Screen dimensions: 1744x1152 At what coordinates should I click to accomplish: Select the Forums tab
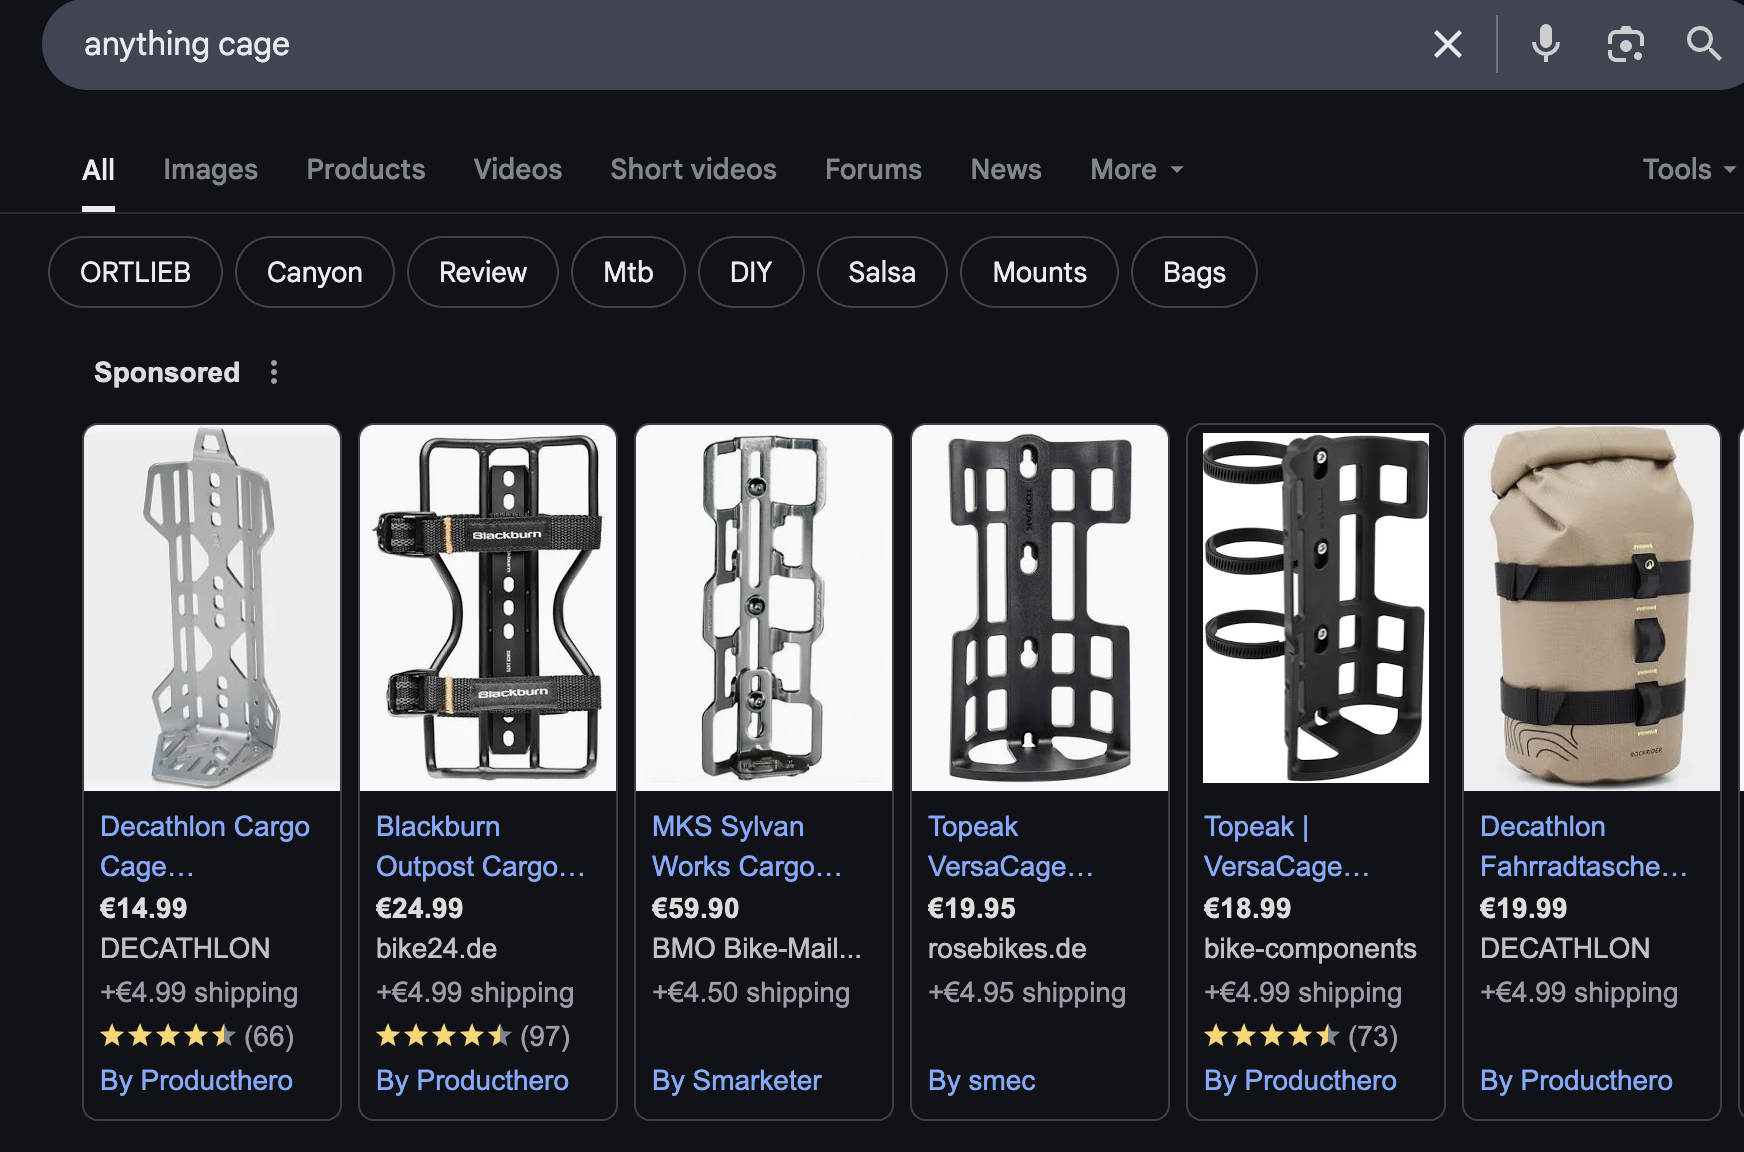[873, 169]
